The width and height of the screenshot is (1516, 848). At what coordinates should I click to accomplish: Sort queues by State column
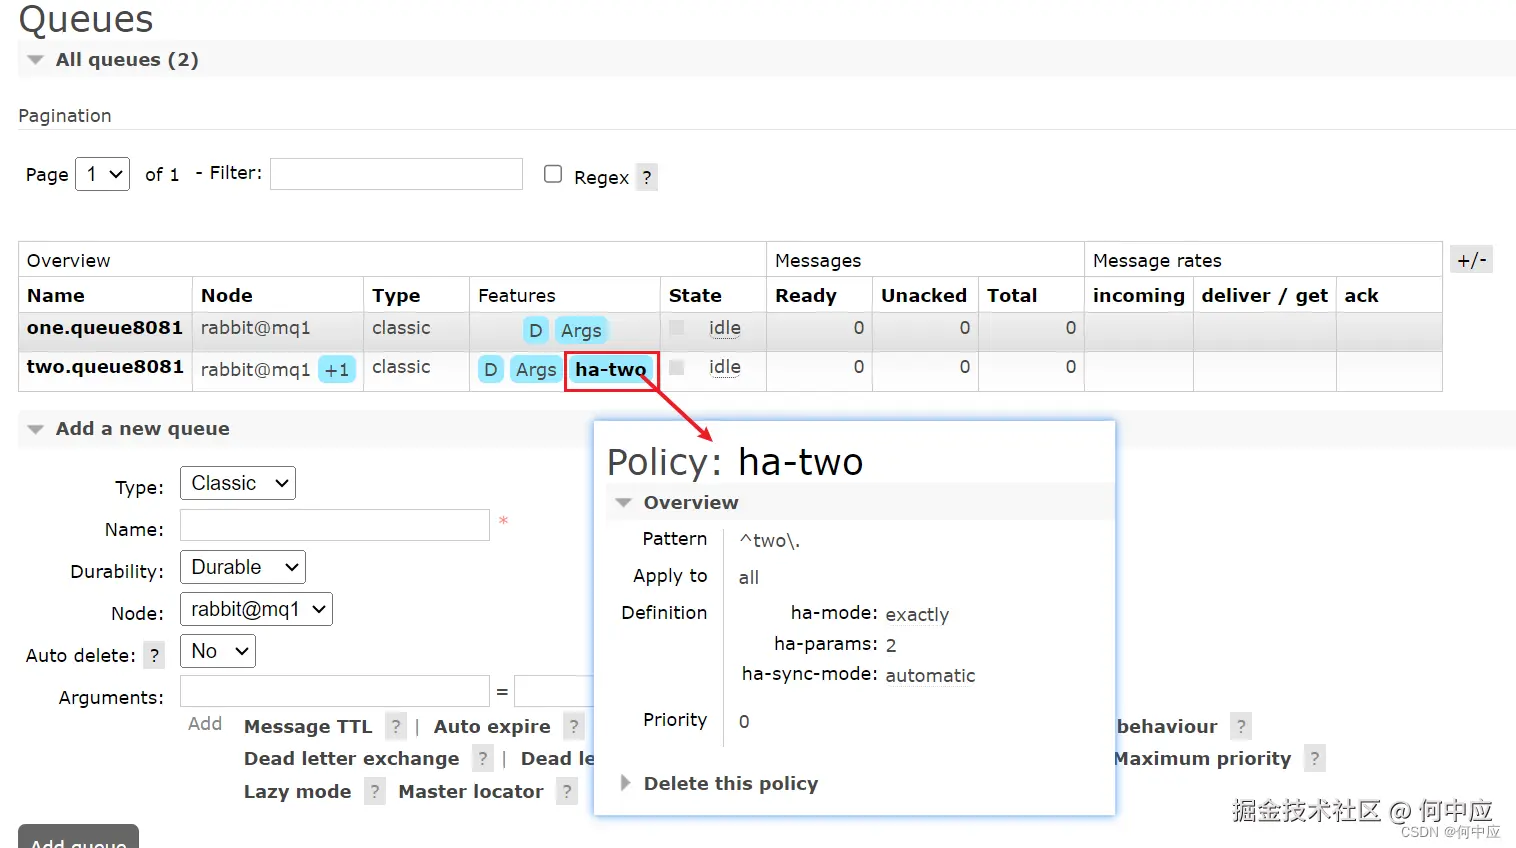point(695,295)
